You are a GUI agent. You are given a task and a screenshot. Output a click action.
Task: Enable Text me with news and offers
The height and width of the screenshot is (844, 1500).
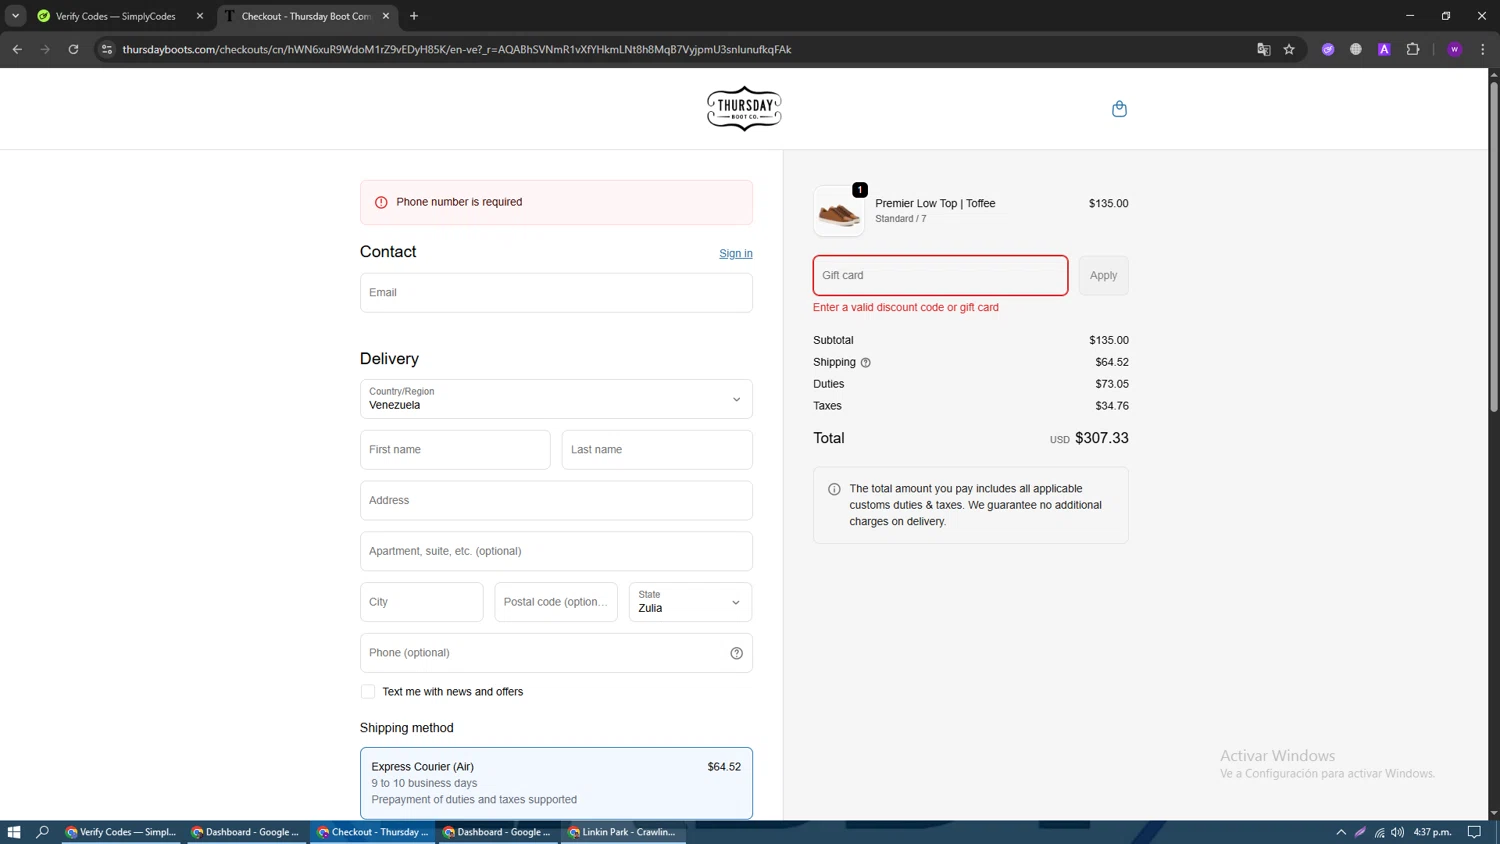coord(368,692)
